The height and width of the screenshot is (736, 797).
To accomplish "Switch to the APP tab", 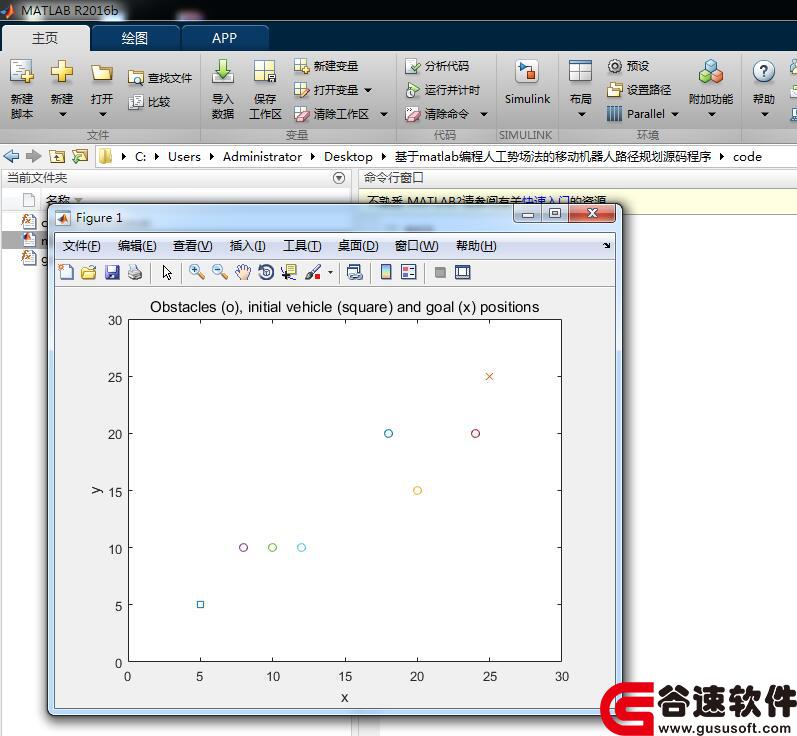I will point(225,38).
